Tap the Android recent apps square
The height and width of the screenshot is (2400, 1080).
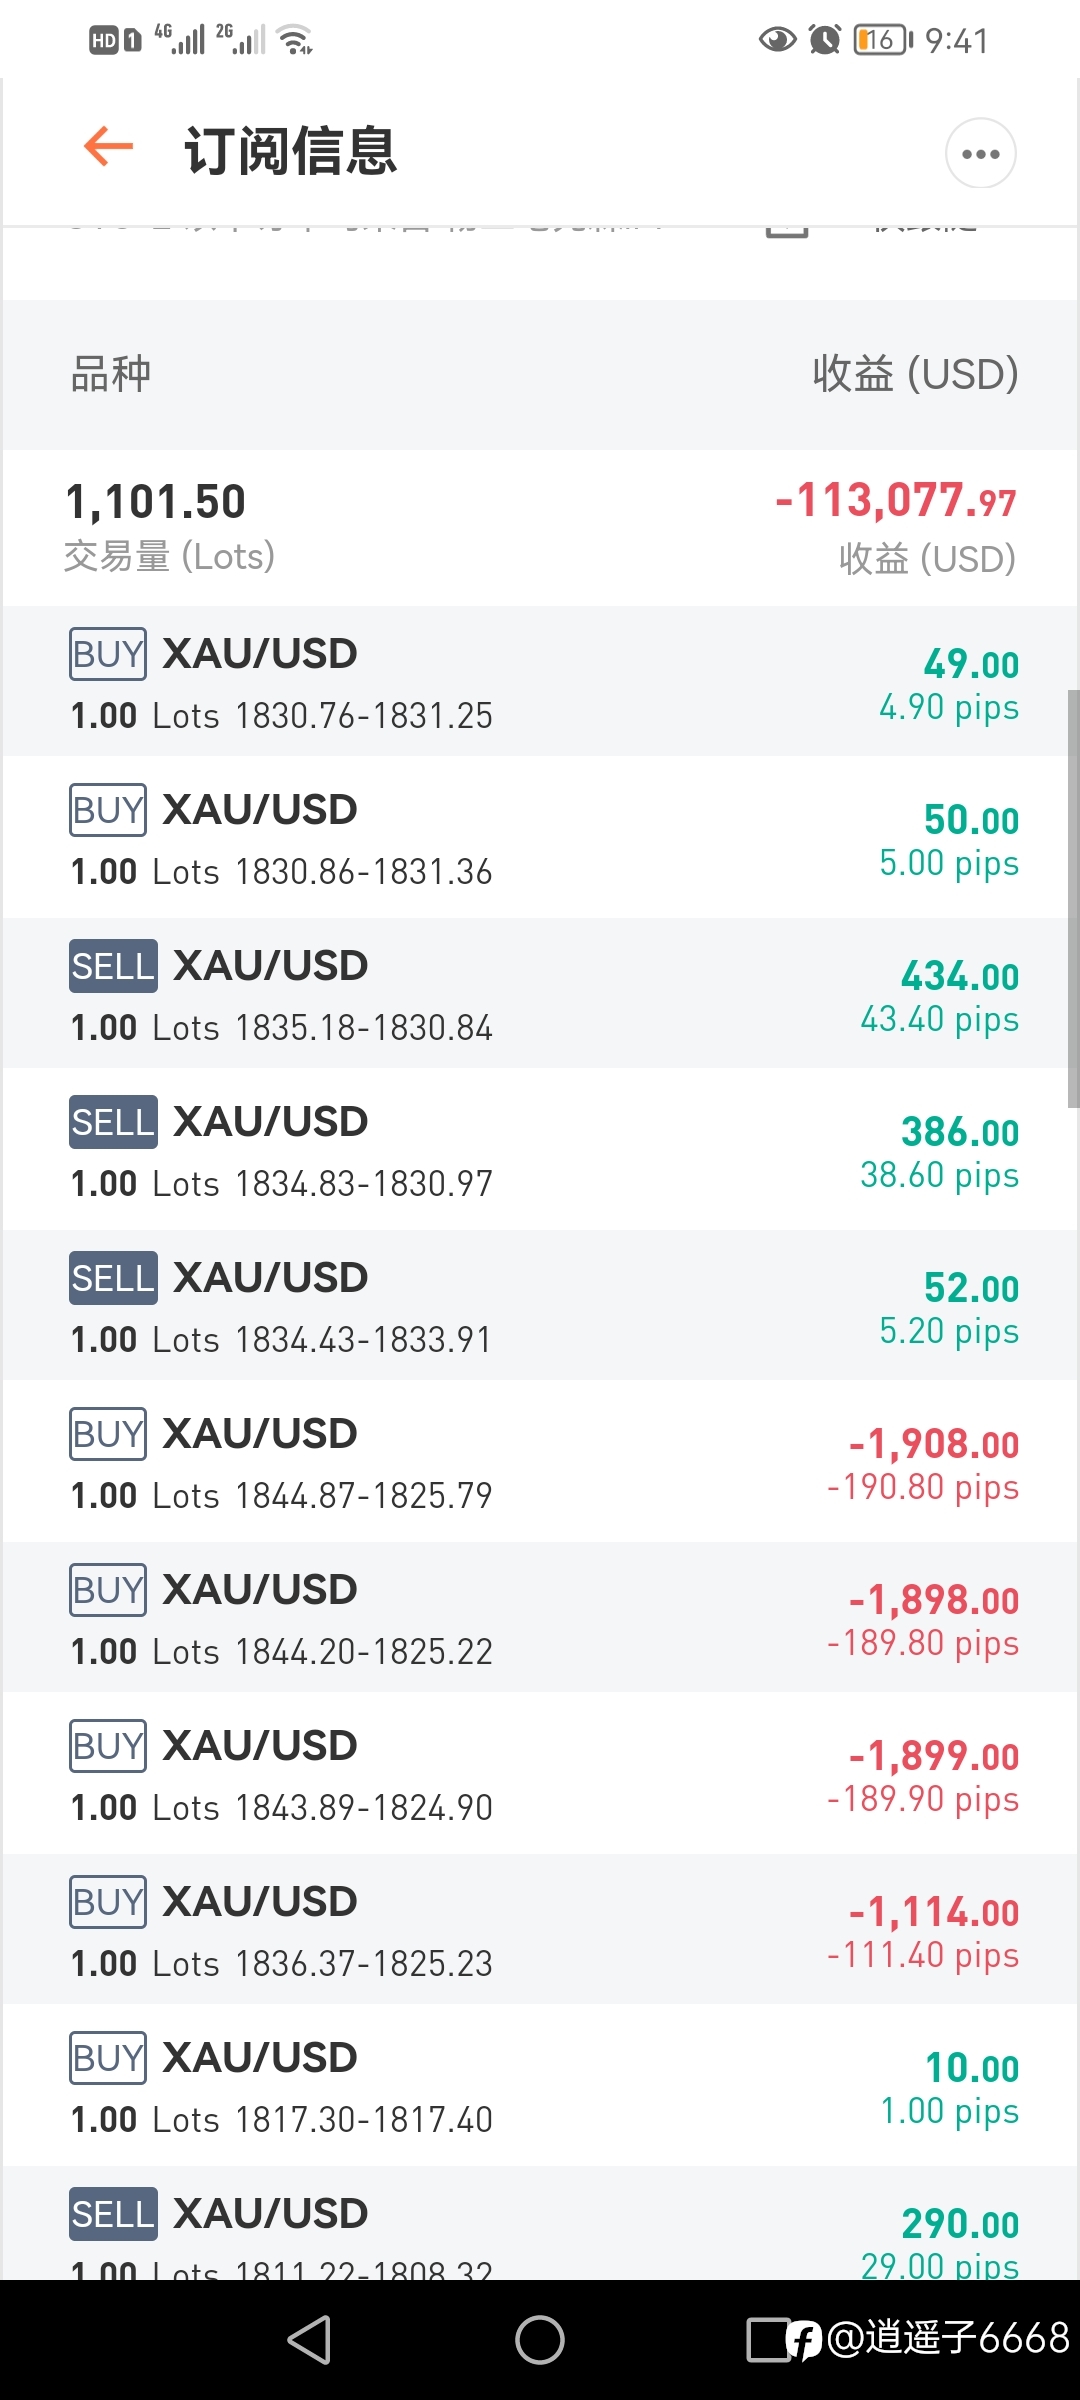click(769, 2340)
